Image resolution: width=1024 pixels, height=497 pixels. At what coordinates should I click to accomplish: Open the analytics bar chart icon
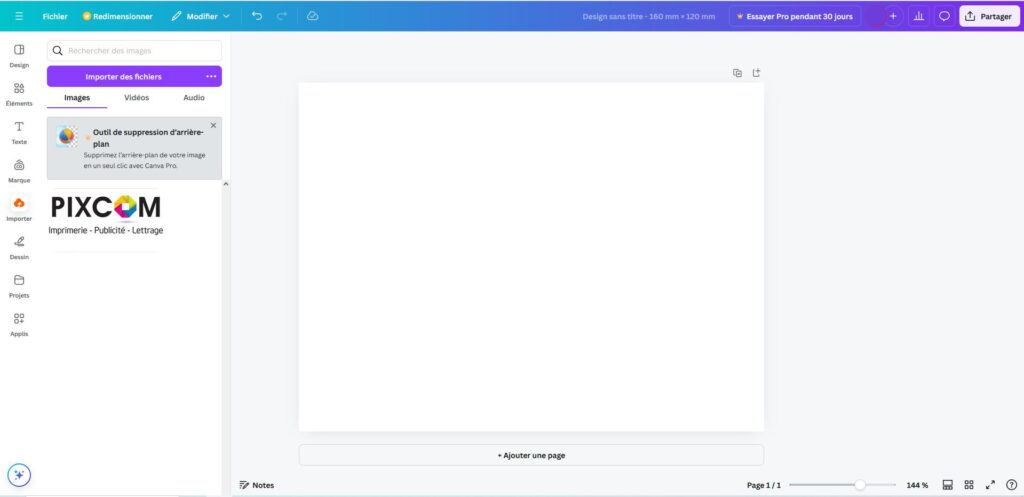(x=918, y=16)
